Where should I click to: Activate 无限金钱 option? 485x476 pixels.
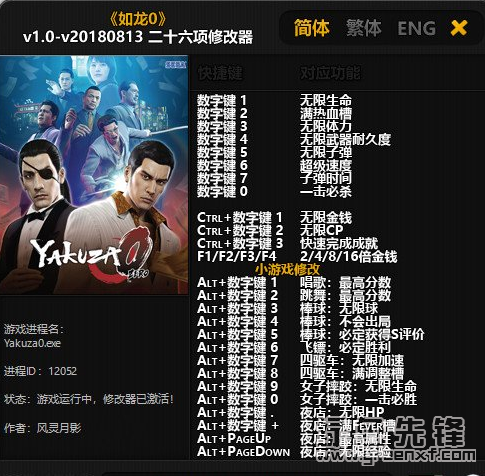click(326, 218)
